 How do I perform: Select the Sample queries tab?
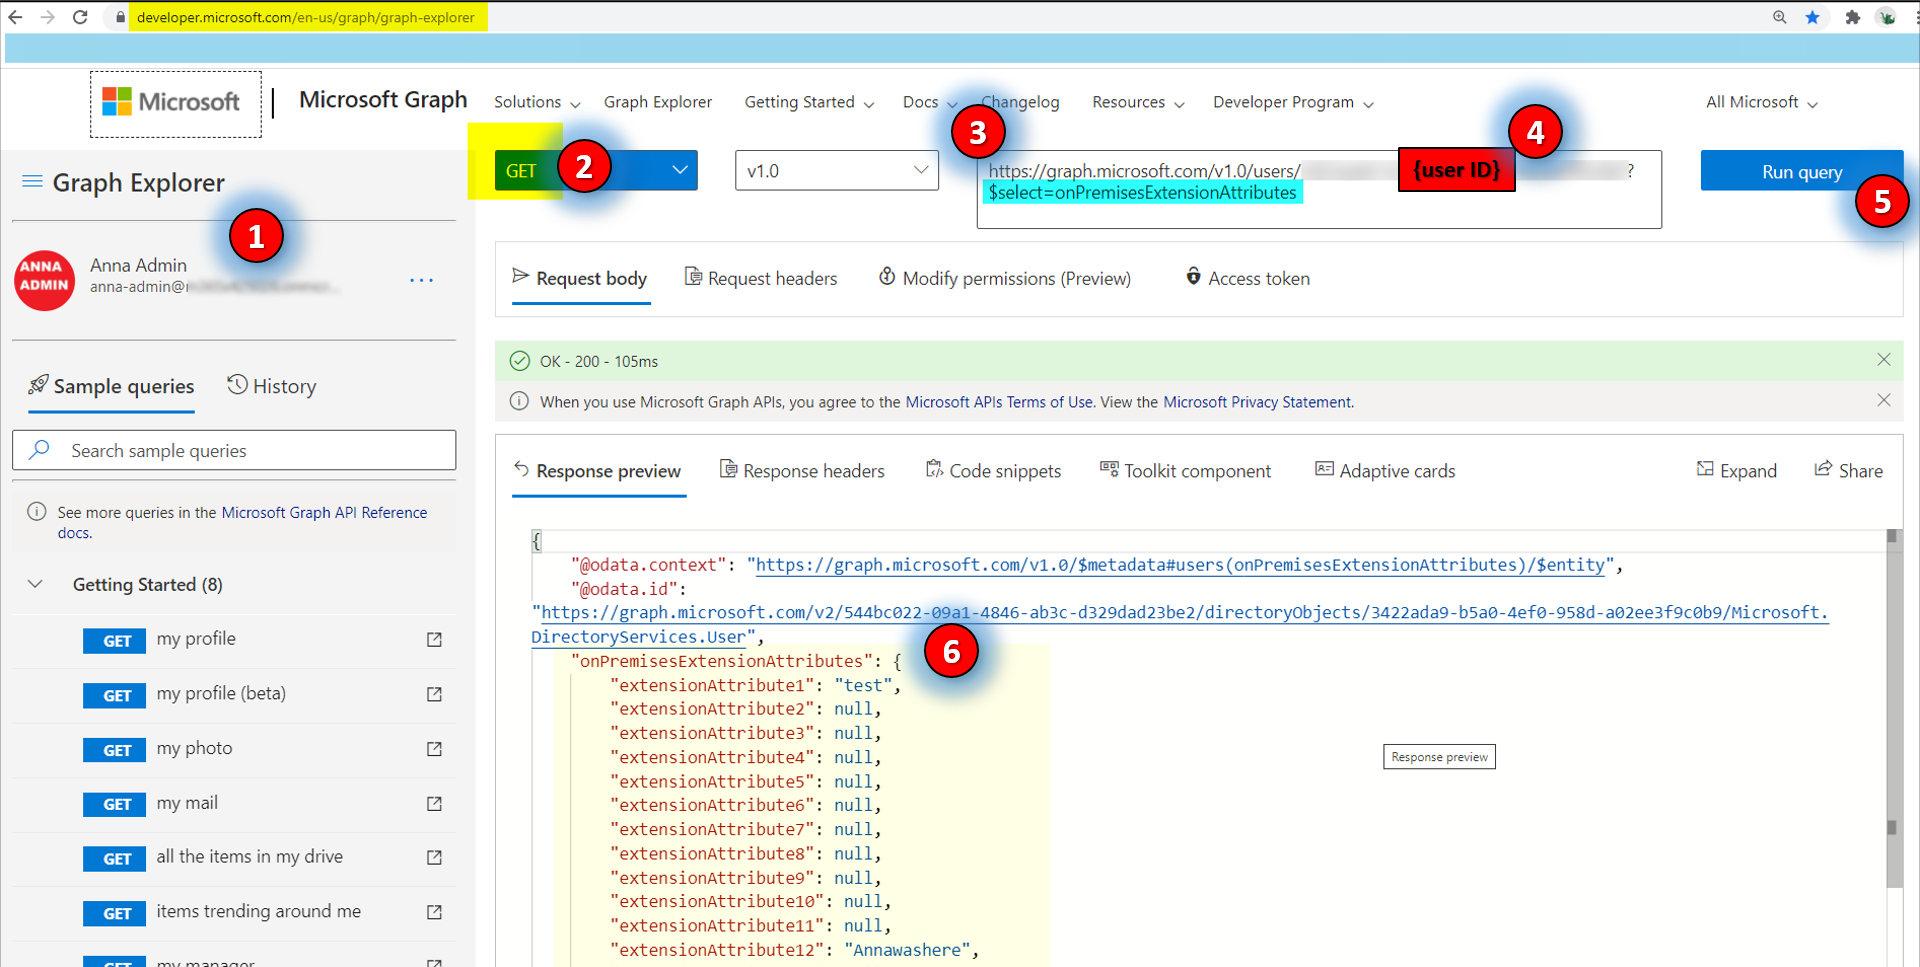[111, 386]
